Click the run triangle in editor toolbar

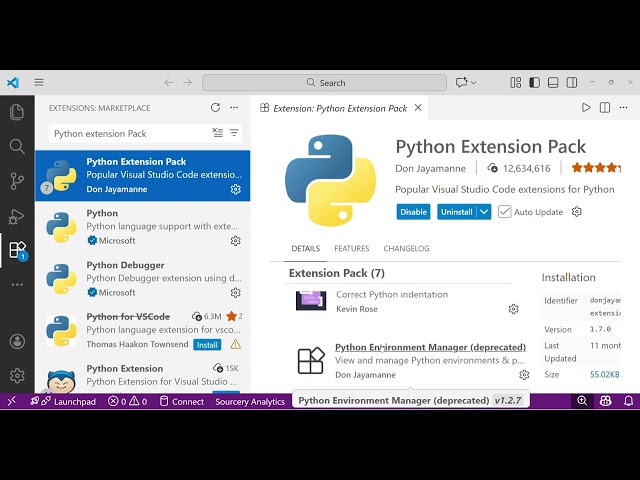[x=586, y=108]
